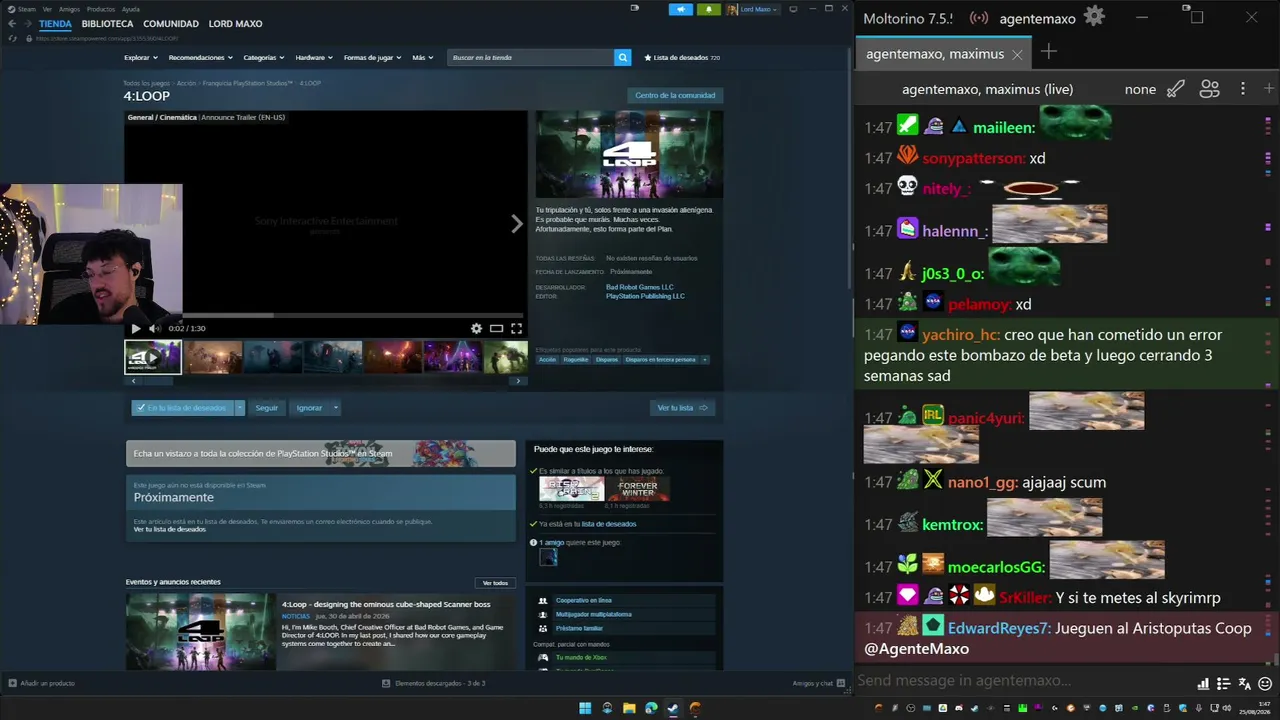Expand wishlist options dropdown arrow
The height and width of the screenshot is (720, 1280).
tap(240, 408)
